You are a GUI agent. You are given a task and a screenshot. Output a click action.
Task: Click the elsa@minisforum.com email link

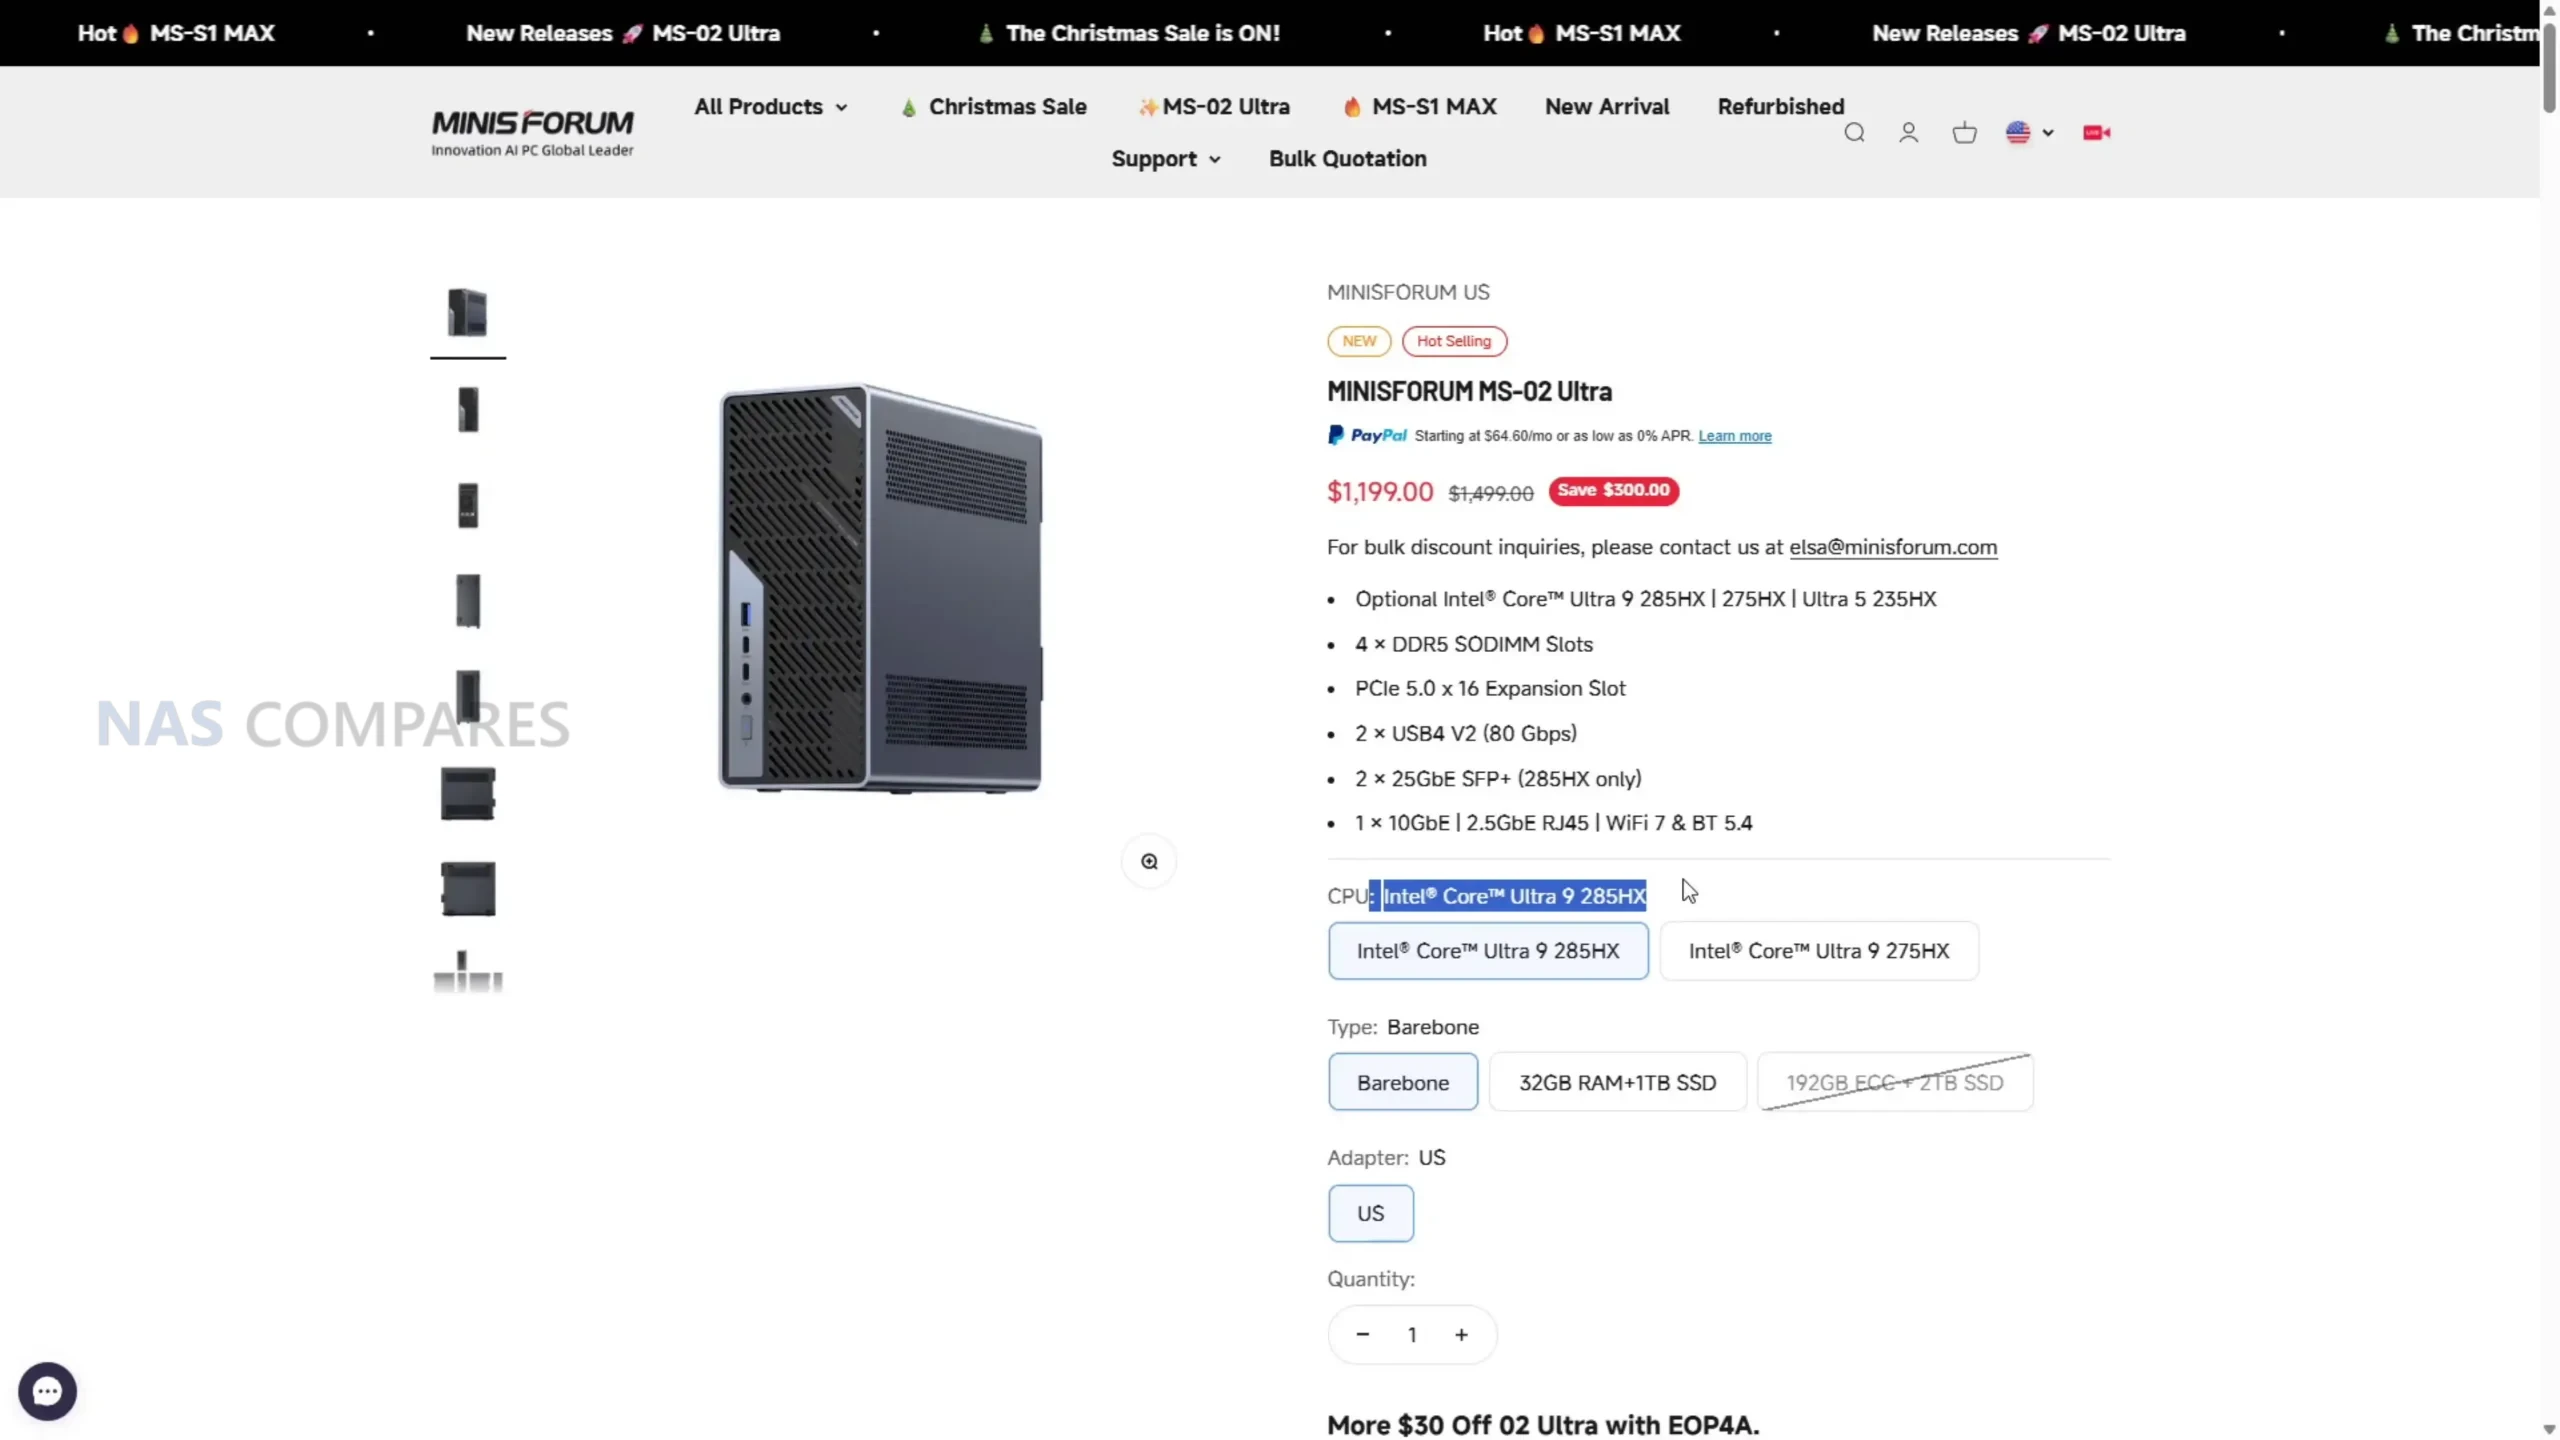[1892, 547]
